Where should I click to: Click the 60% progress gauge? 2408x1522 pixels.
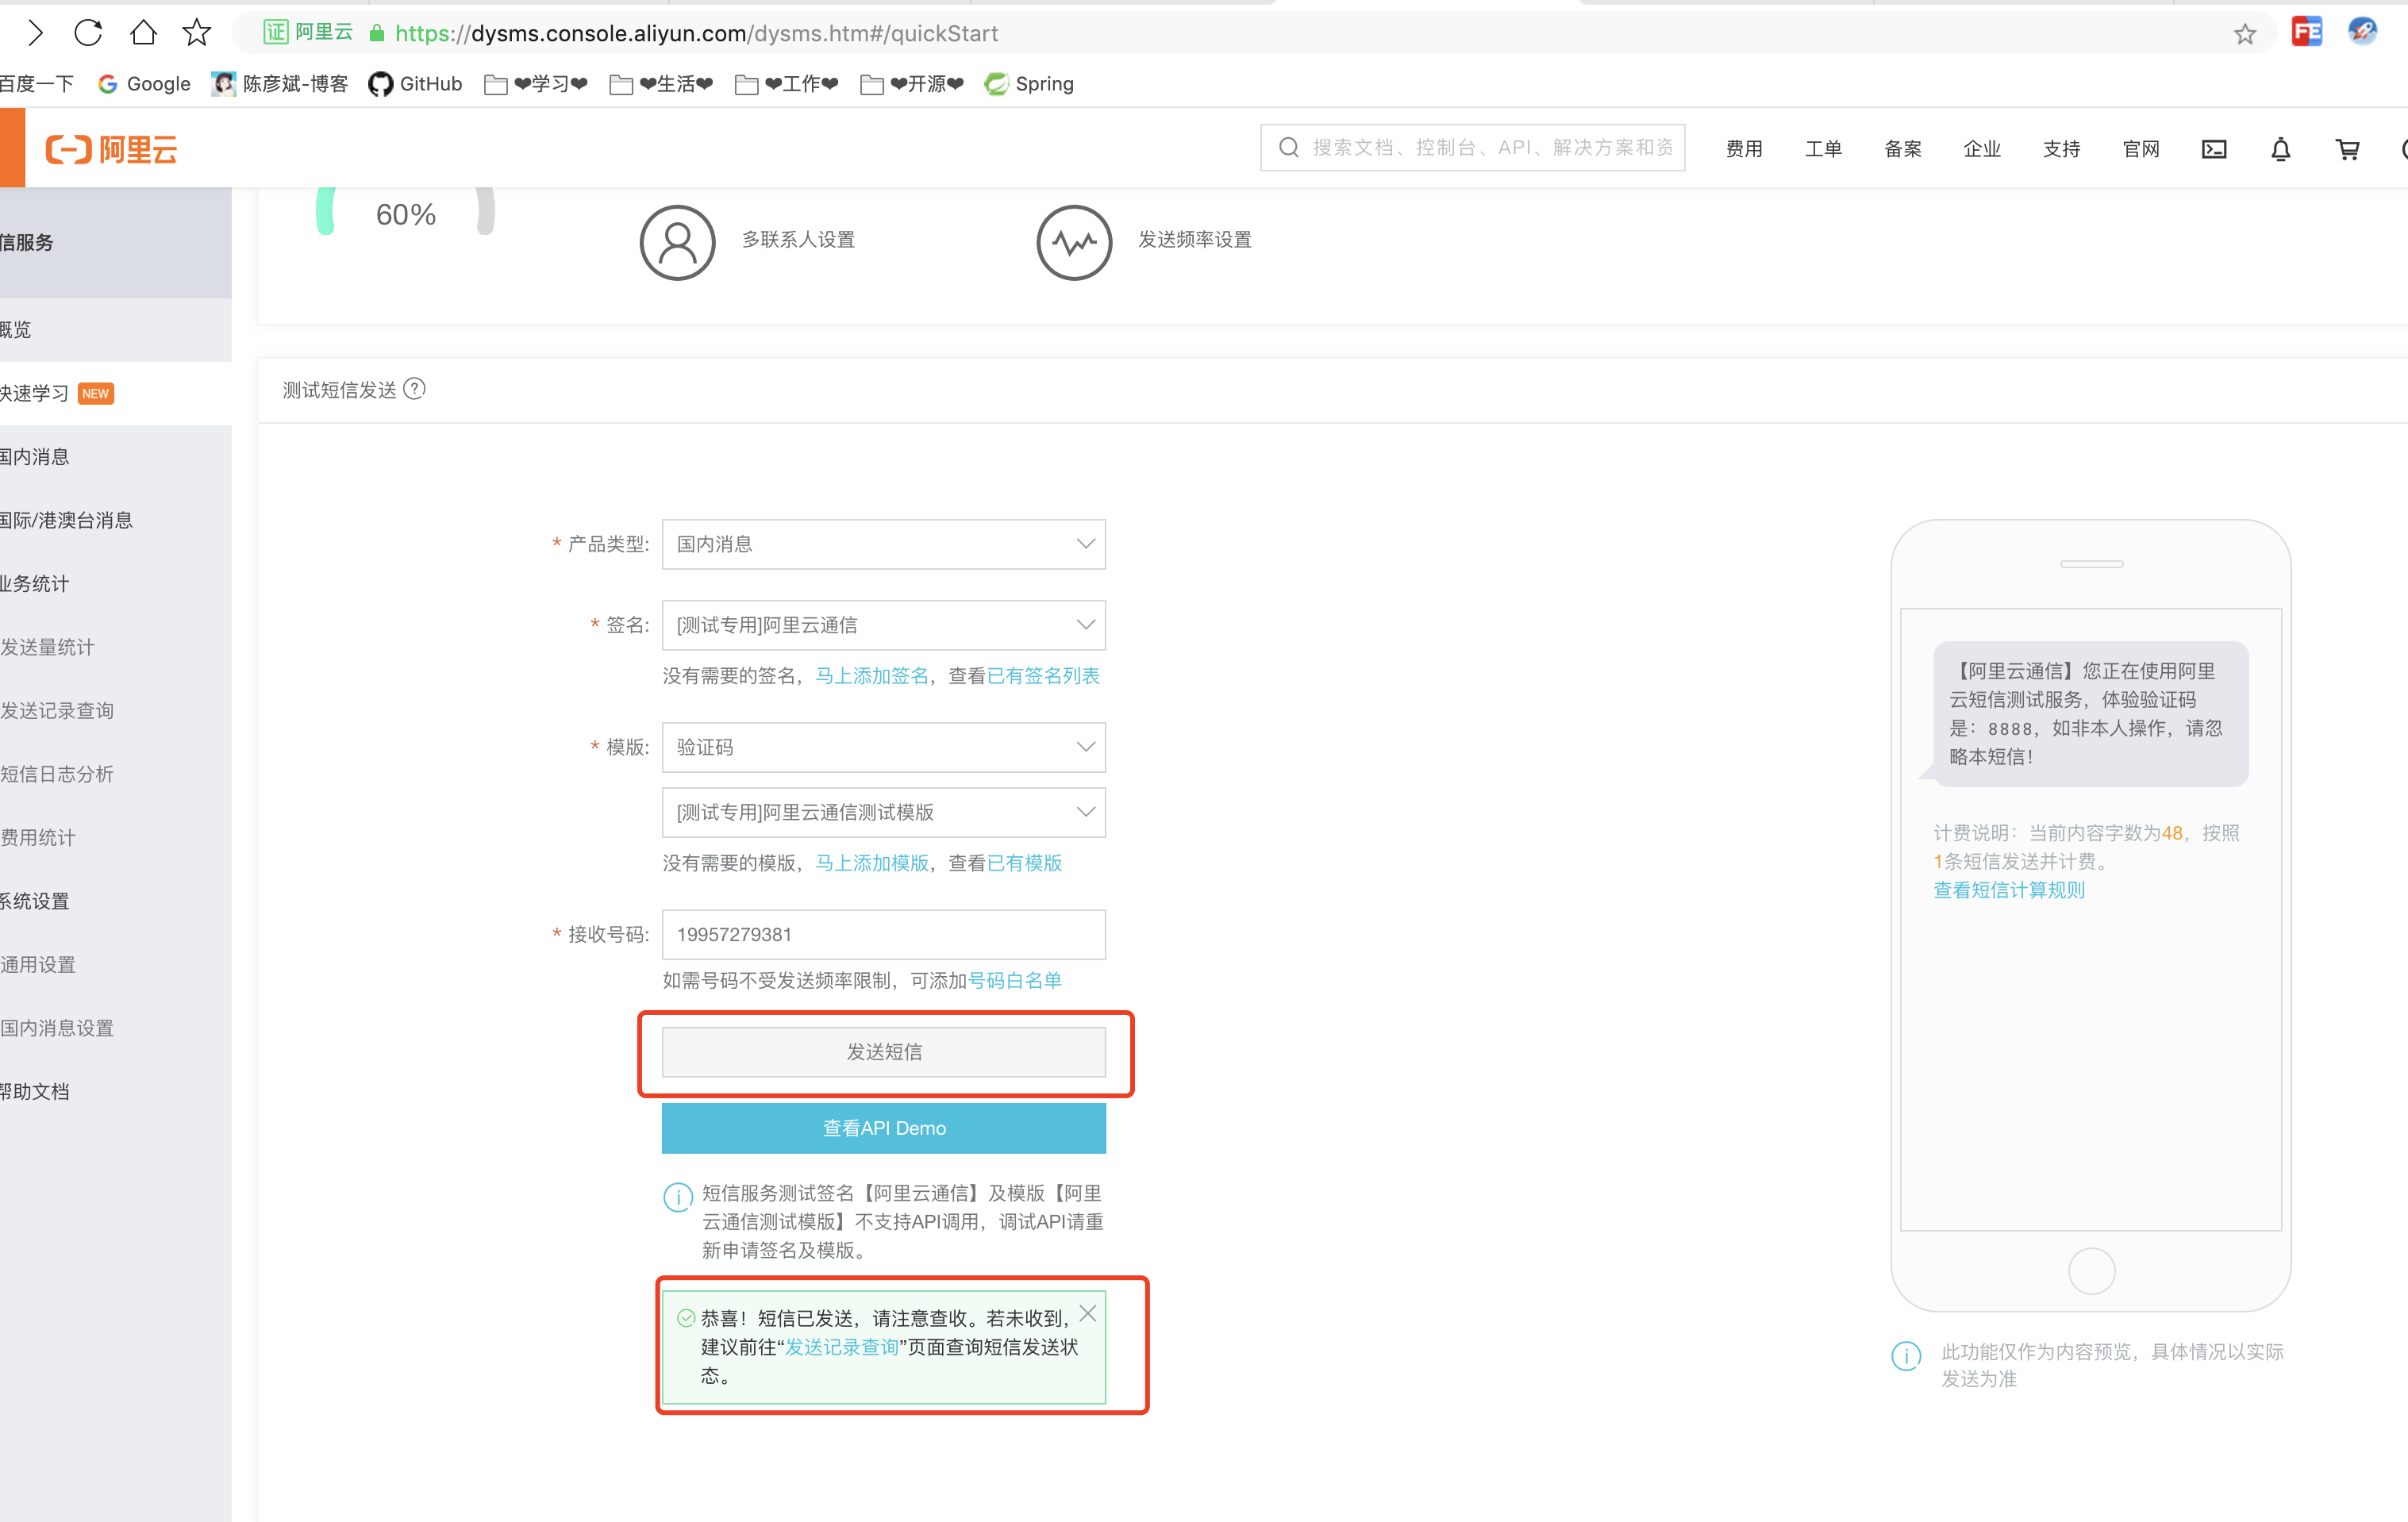point(405,213)
